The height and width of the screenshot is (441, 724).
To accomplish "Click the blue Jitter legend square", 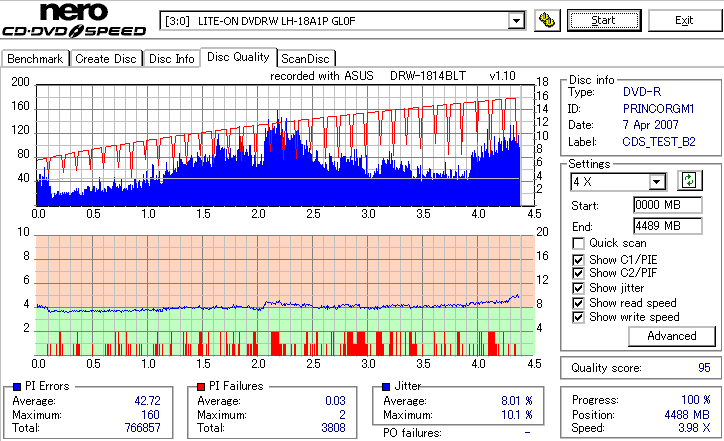I will click(x=386, y=387).
